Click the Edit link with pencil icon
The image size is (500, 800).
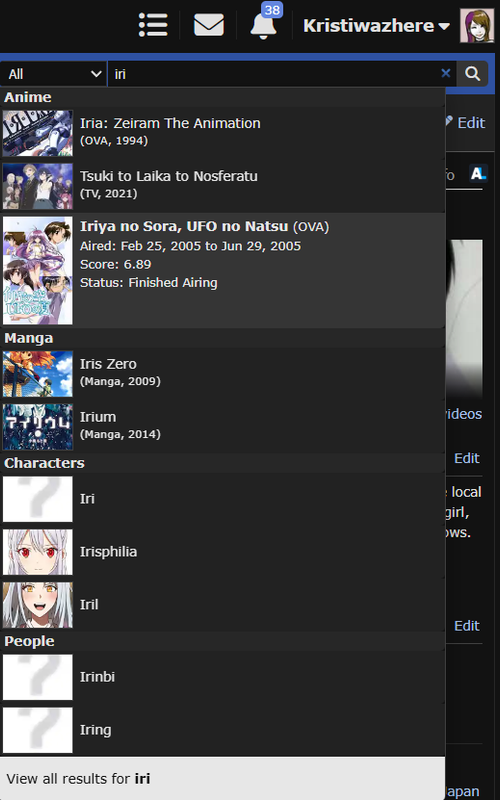465,123
